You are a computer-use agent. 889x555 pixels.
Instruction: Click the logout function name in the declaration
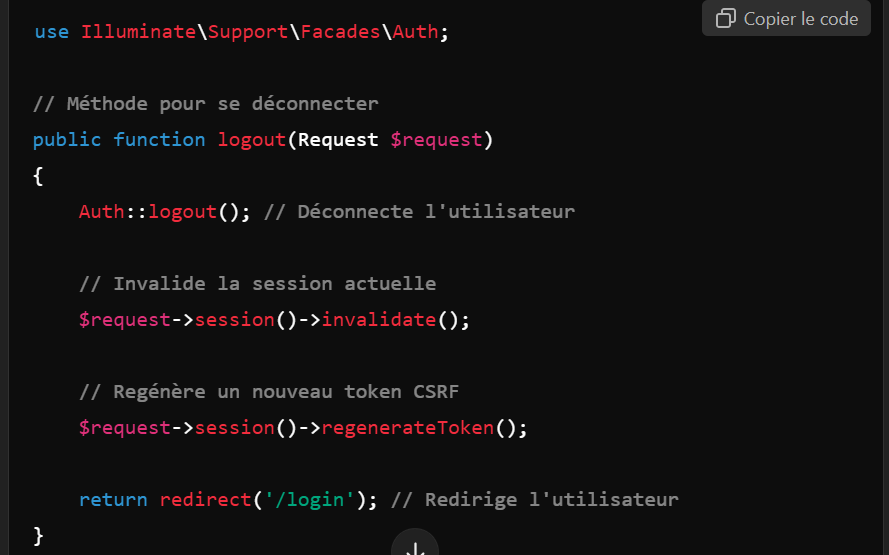coord(252,139)
